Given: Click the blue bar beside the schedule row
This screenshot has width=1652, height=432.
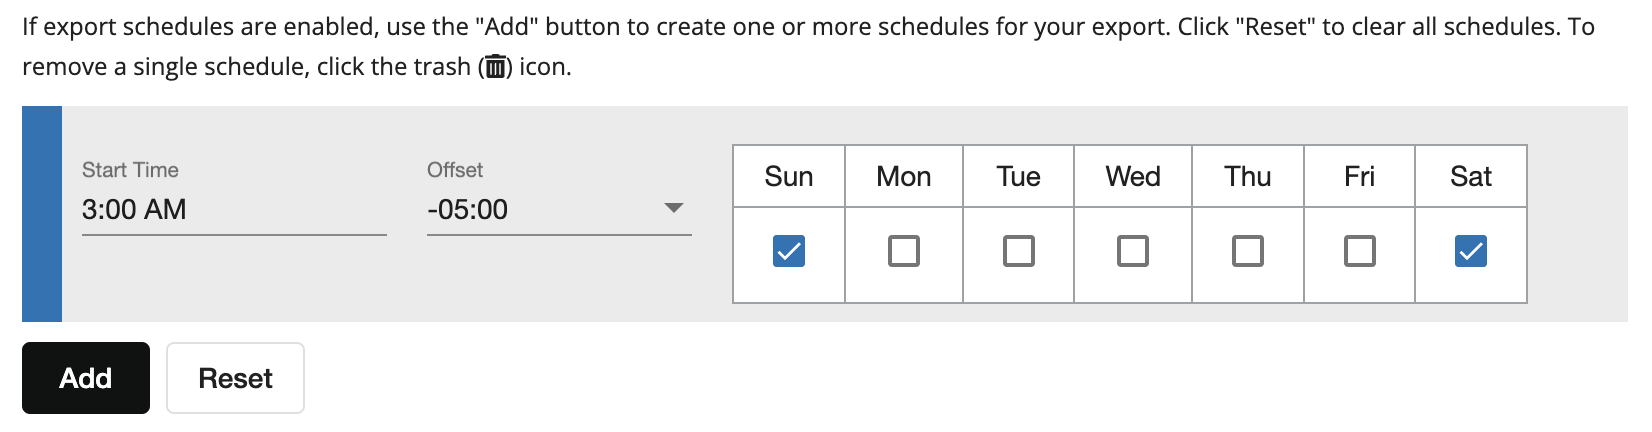Looking at the screenshot, I should tap(42, 214).
